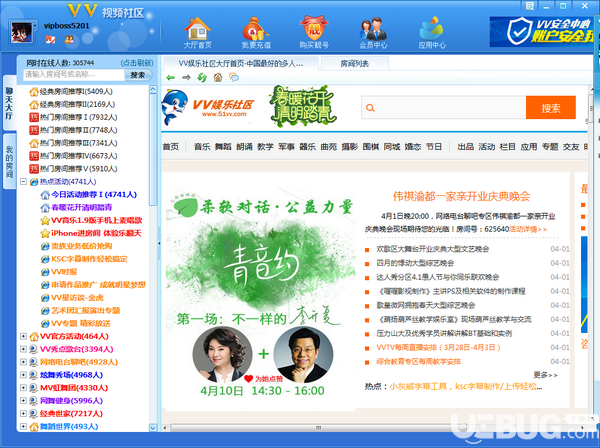
Task: Click the horizontal scrollbar of web page
Action: tap(319, 428)
